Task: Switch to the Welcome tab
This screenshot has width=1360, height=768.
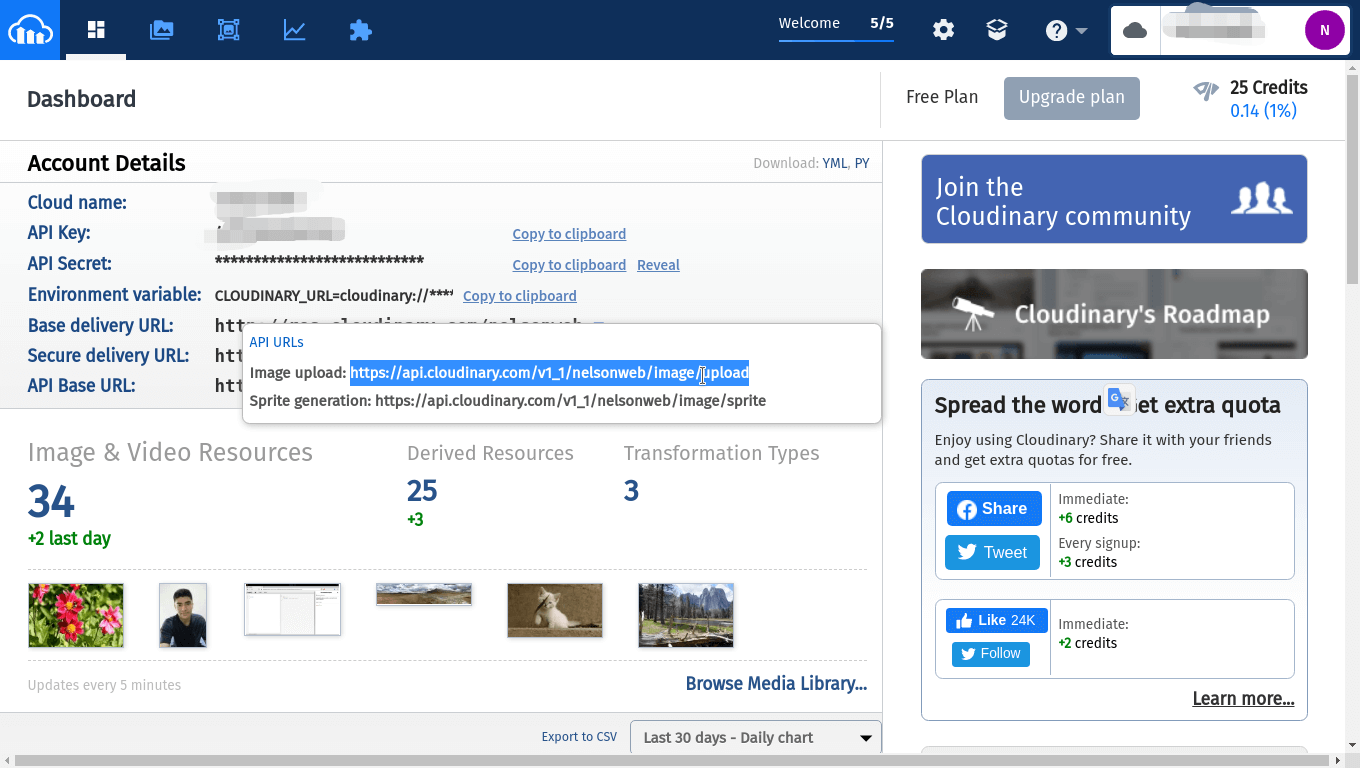Action: 810,23
